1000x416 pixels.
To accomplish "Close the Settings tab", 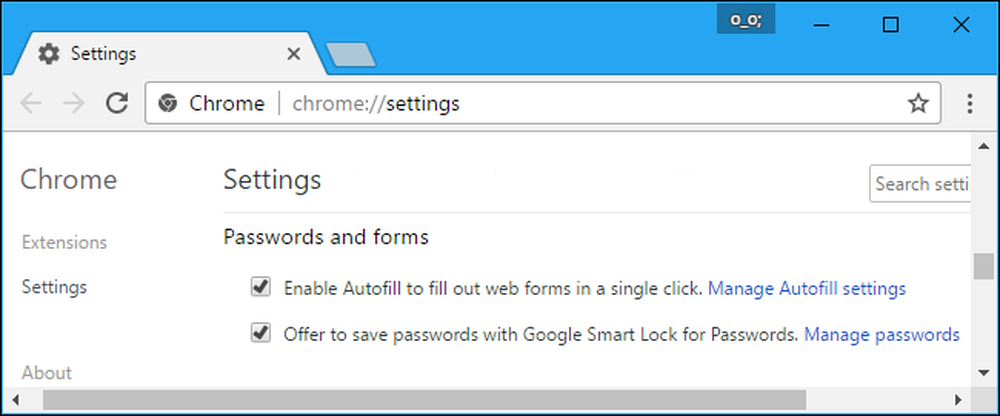I will point(293,54).
